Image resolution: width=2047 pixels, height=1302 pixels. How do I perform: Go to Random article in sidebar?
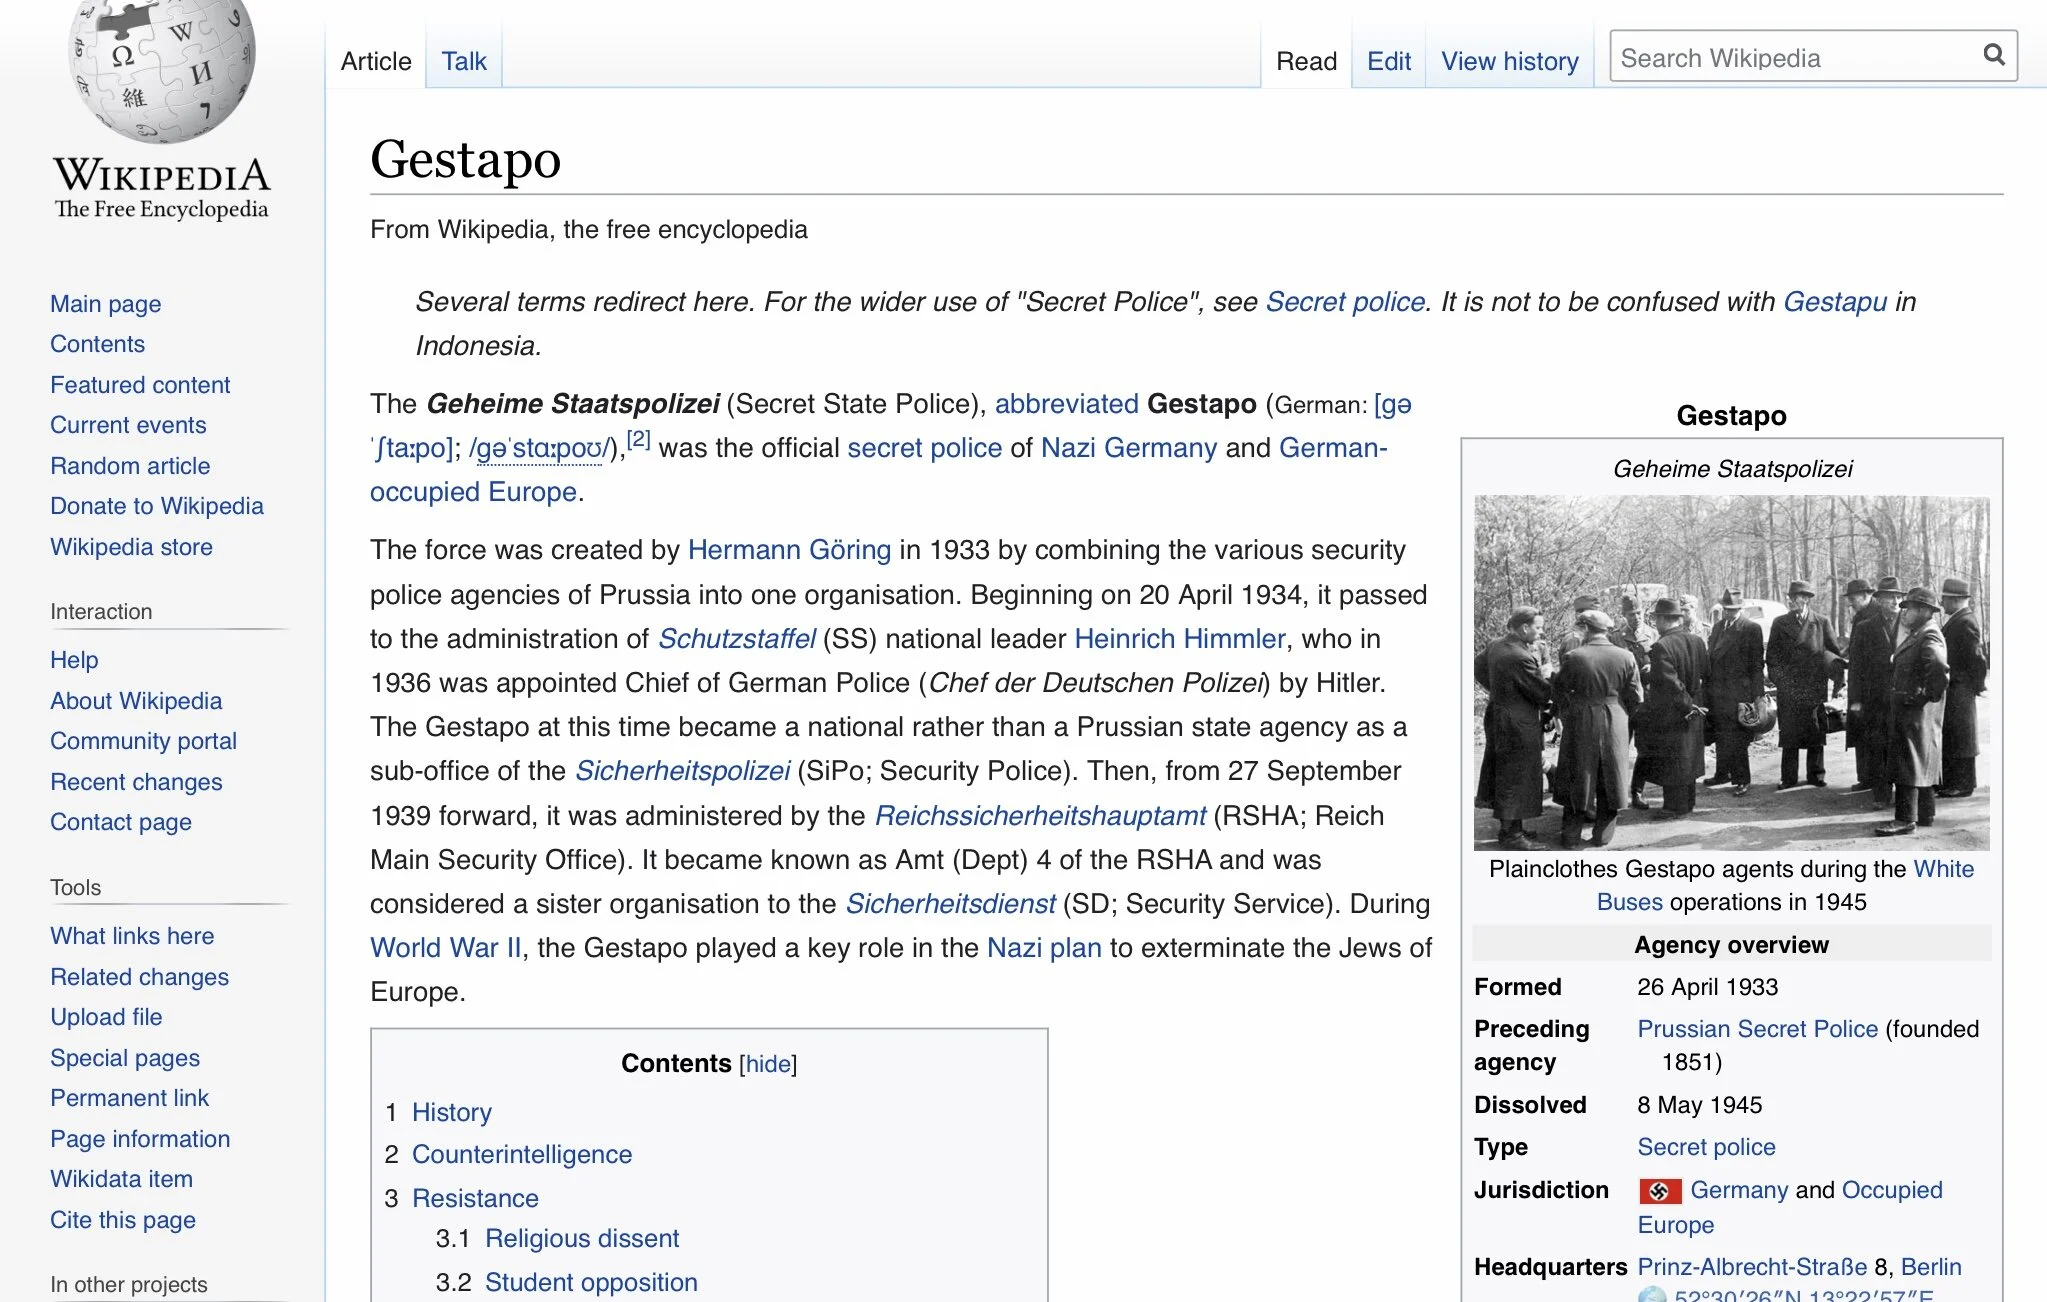130,466
